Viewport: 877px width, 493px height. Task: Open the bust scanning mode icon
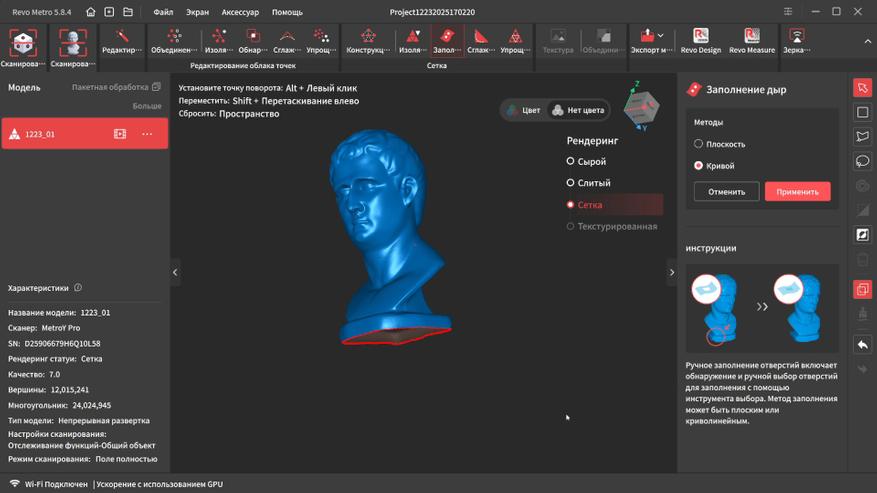[x=73, y=44]
